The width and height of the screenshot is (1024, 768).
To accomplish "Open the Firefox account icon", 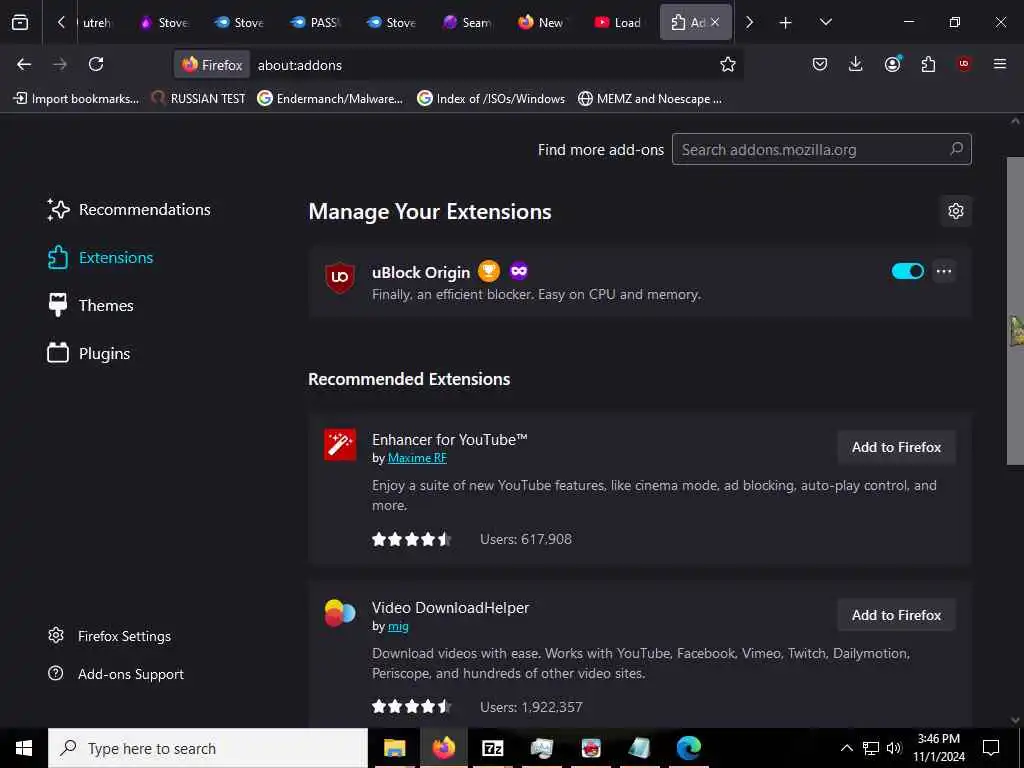I will [x=893, y=64].
